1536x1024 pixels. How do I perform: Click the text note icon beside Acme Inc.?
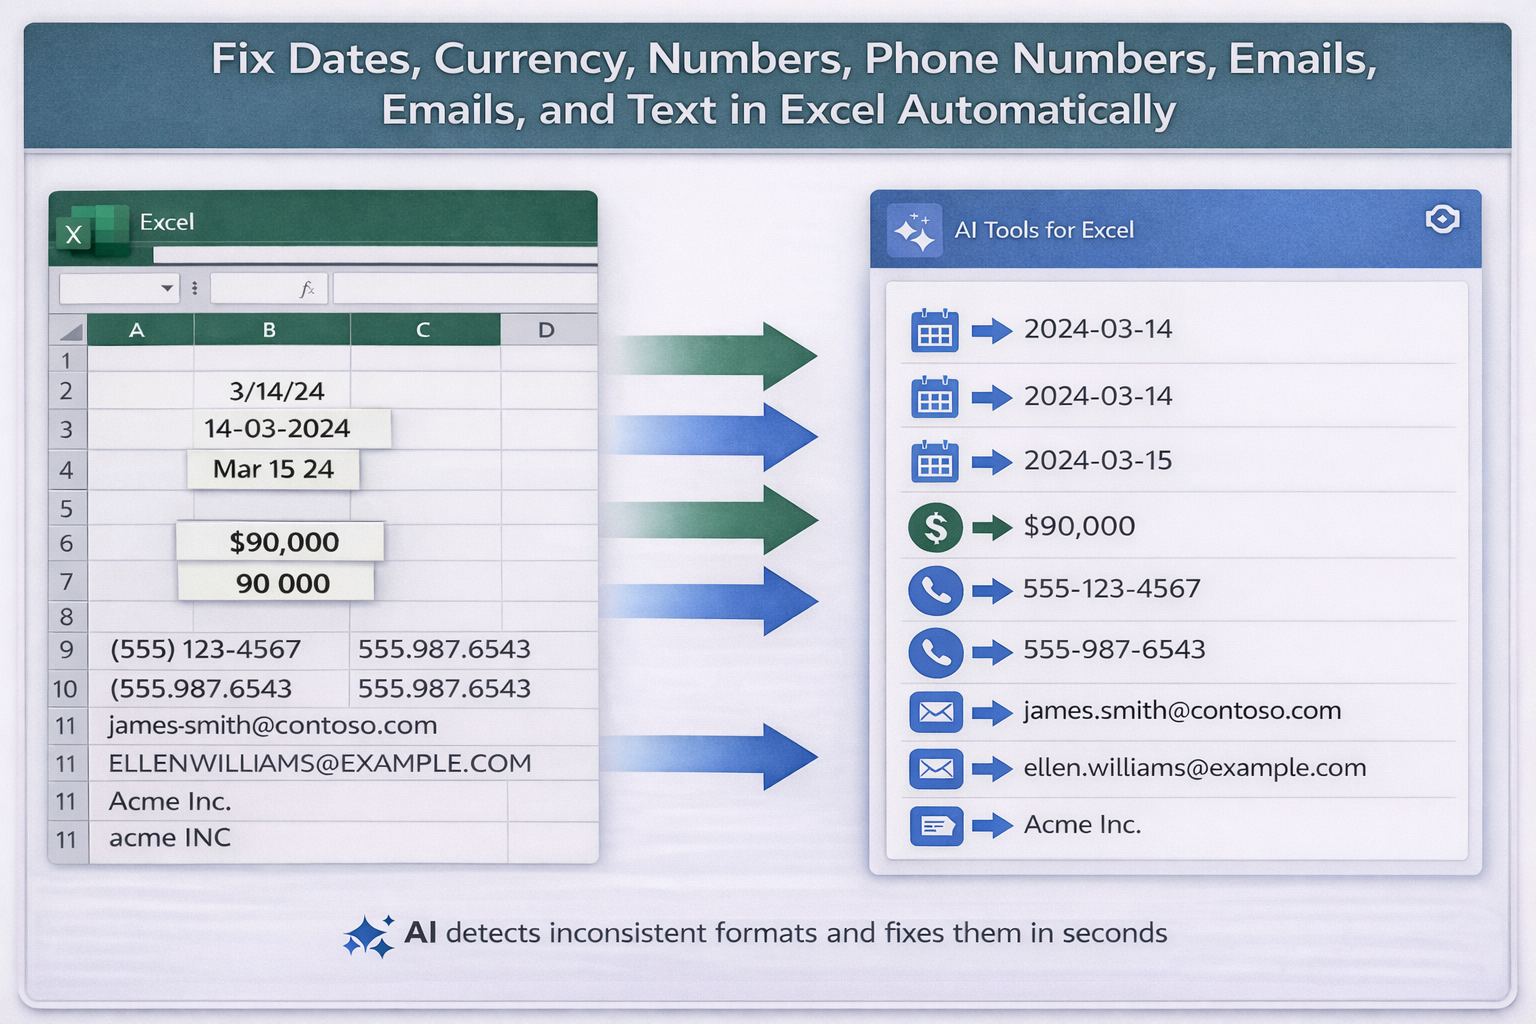click(x=934, y=825)
